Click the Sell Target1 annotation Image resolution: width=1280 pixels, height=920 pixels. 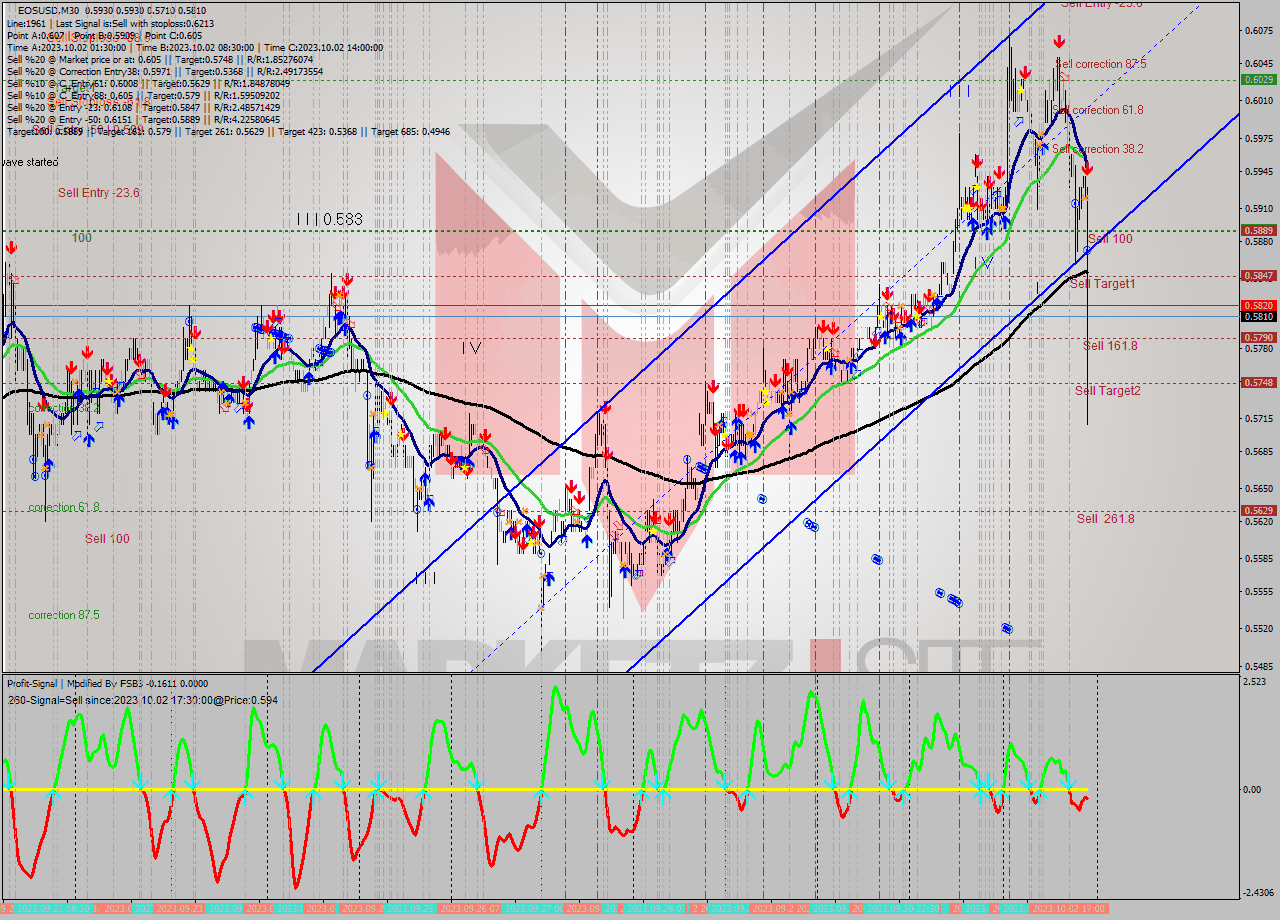(x=1105, y=284)
